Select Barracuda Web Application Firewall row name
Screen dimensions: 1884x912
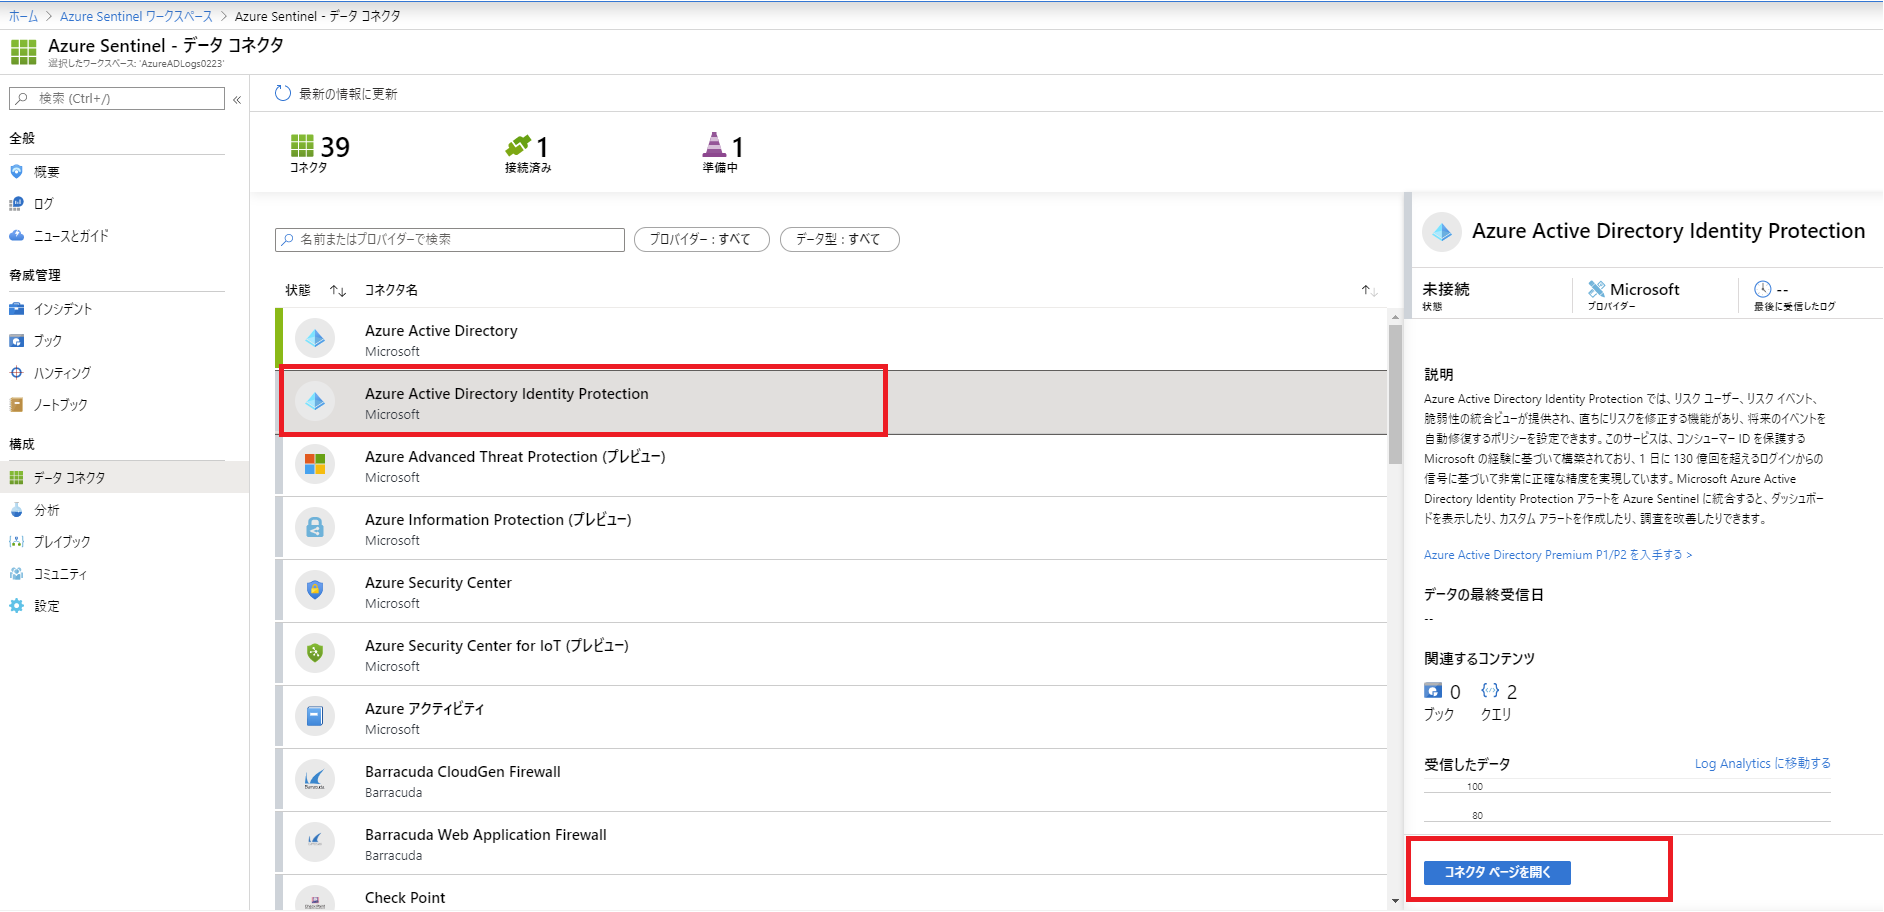(x=486, y=835)
